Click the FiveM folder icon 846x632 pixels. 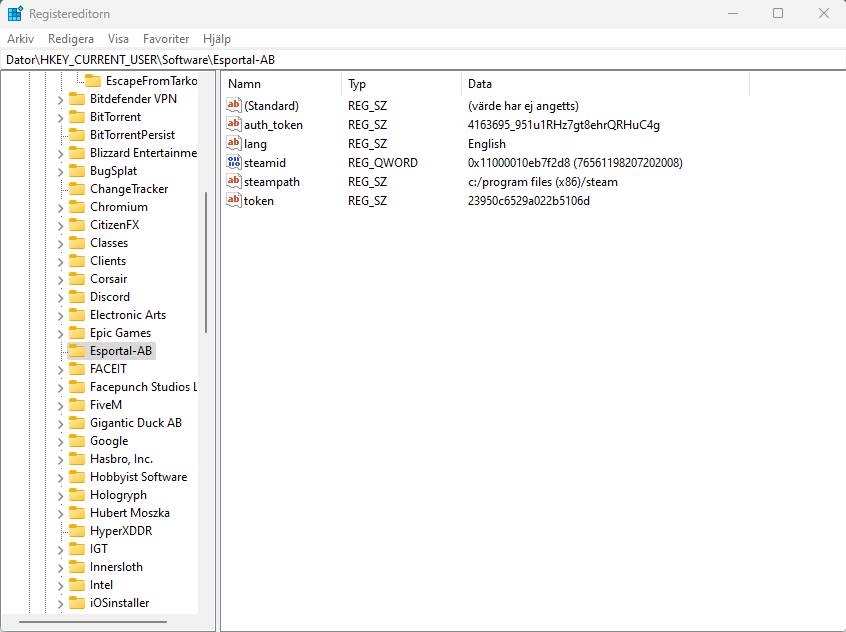77,405
